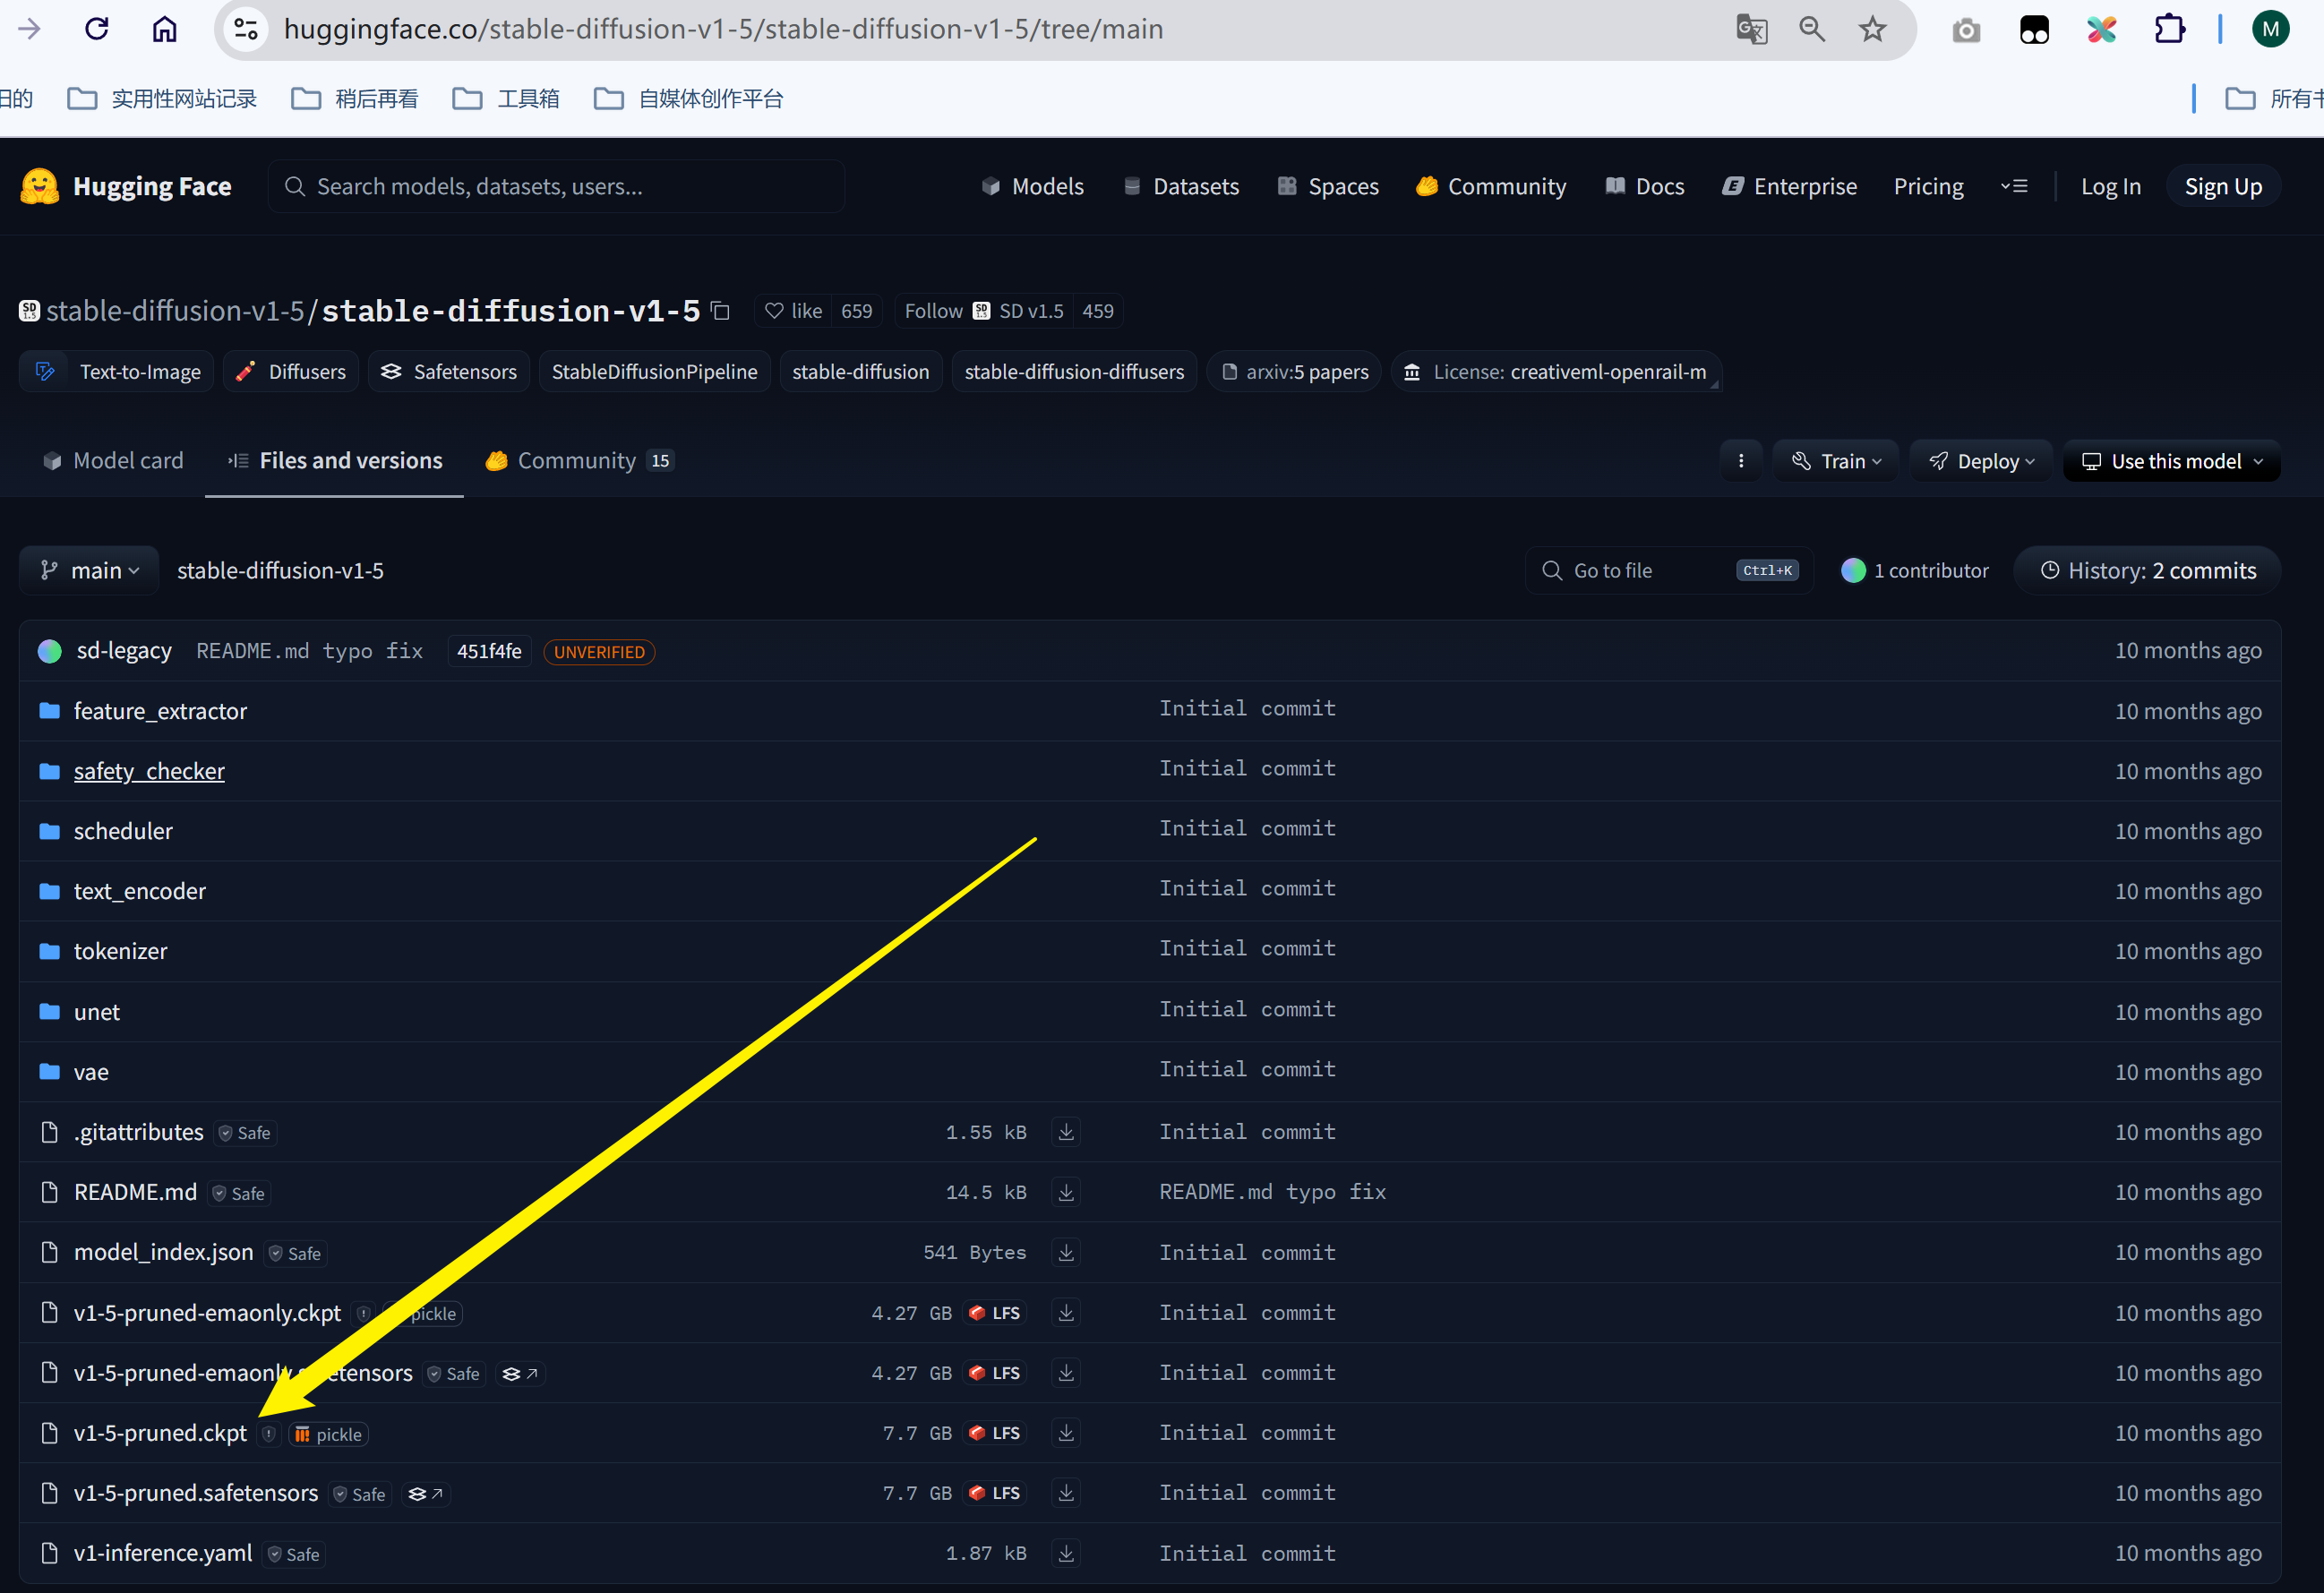Open the 工具箱 bookmark folder
The width and height of the screenshot is (2324, 1593).
[x=507, y=99]
